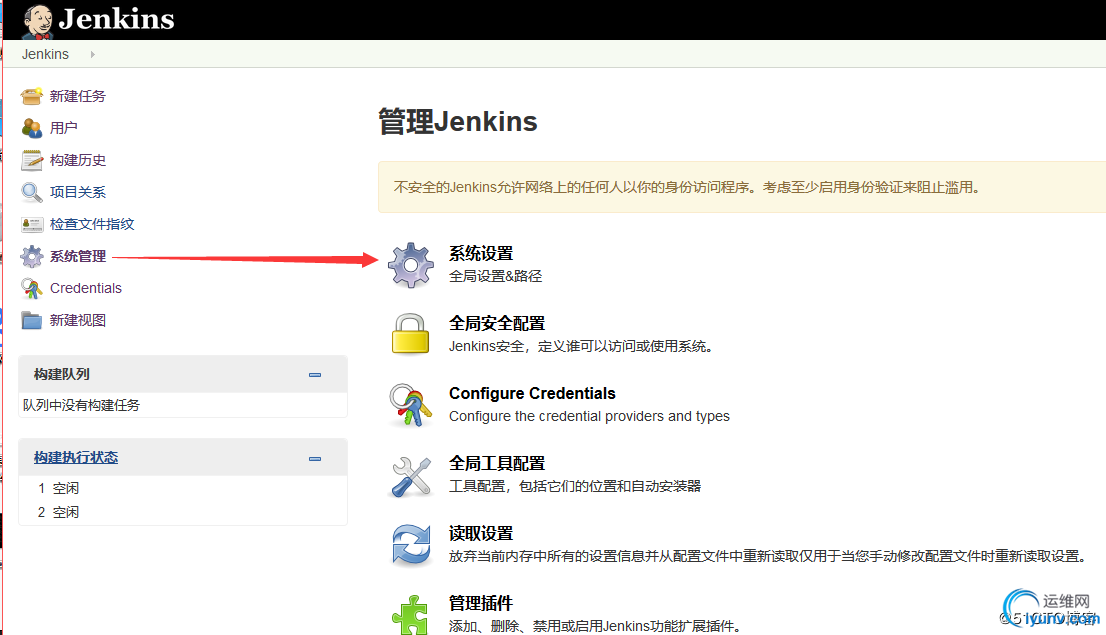Open the 系统设置 large gear icon
Screen dimensions: 1106x635
point(411,265)
